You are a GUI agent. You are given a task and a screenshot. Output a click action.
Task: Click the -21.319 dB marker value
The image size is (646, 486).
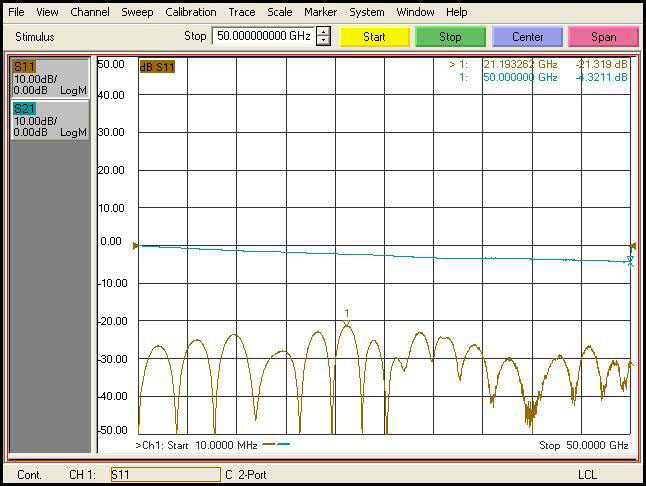[x=602, y=64]
